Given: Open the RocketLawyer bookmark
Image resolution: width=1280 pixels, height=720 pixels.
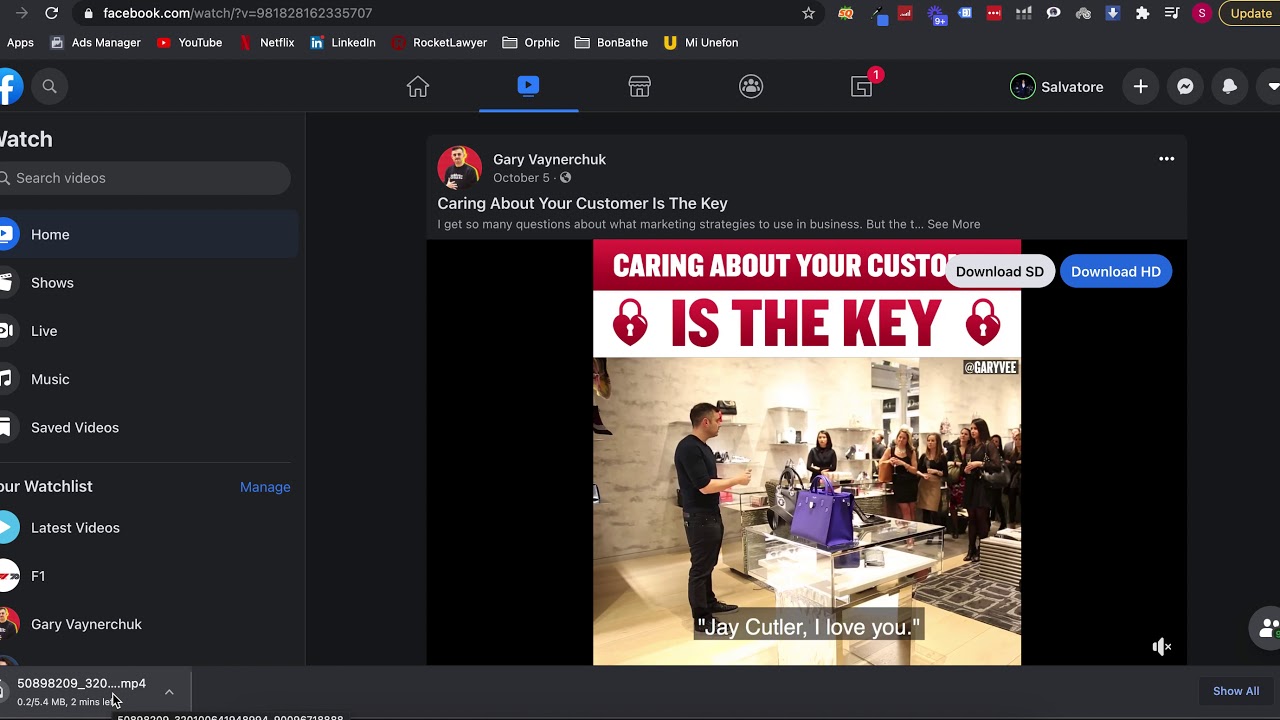Looking at the screenshot, I should tap(439, 43).
